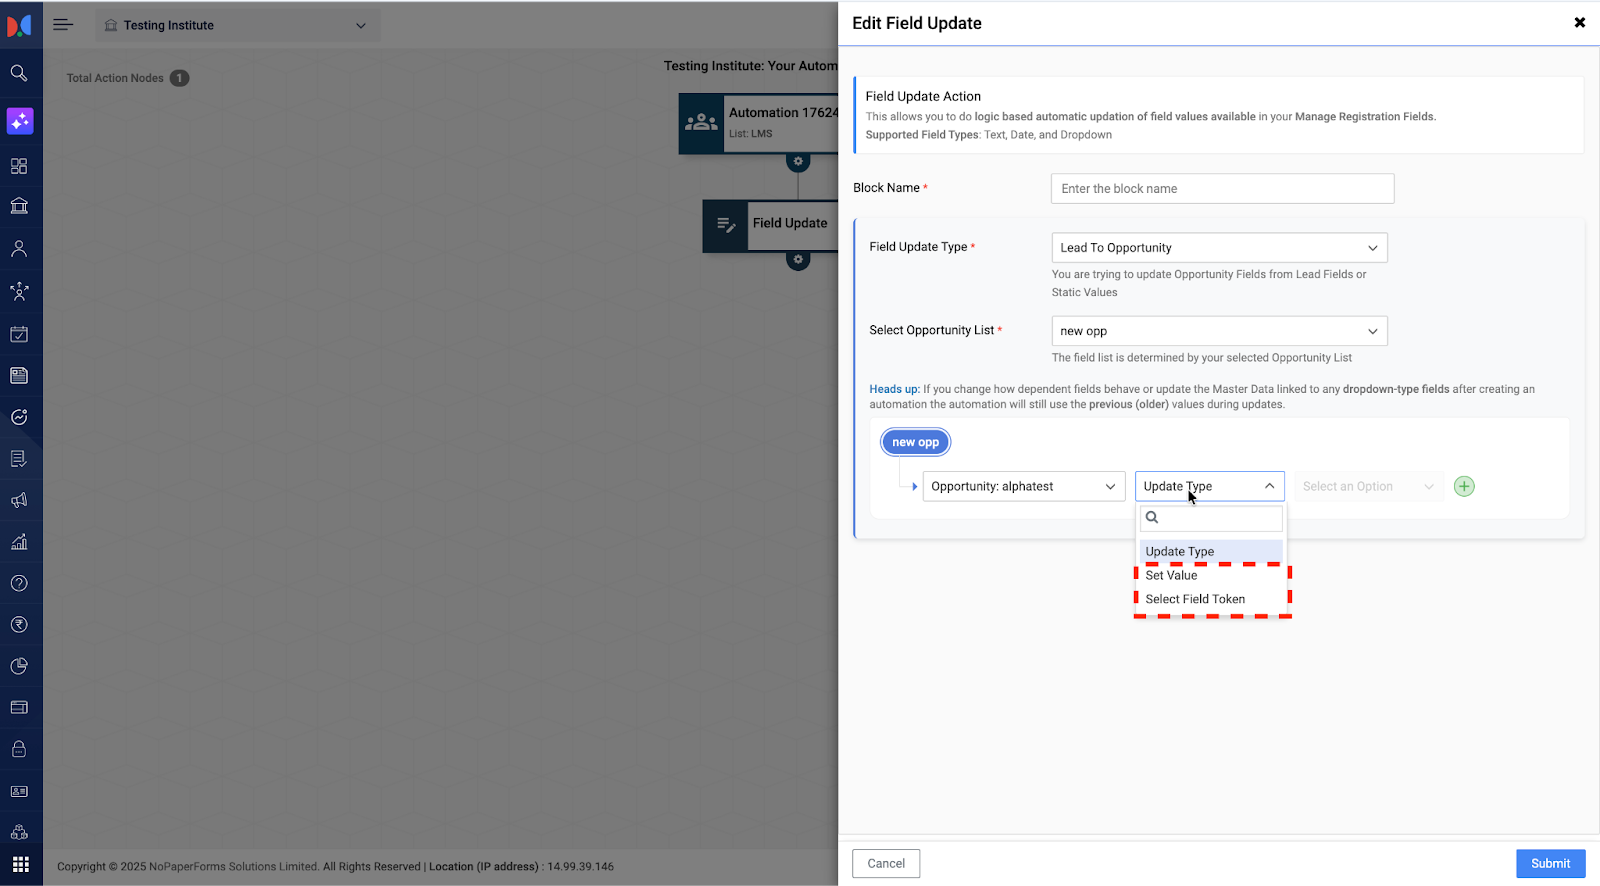Click the help question mark icon in sidebar
Screen dimensions: 1600x886
tap(19, 583)
